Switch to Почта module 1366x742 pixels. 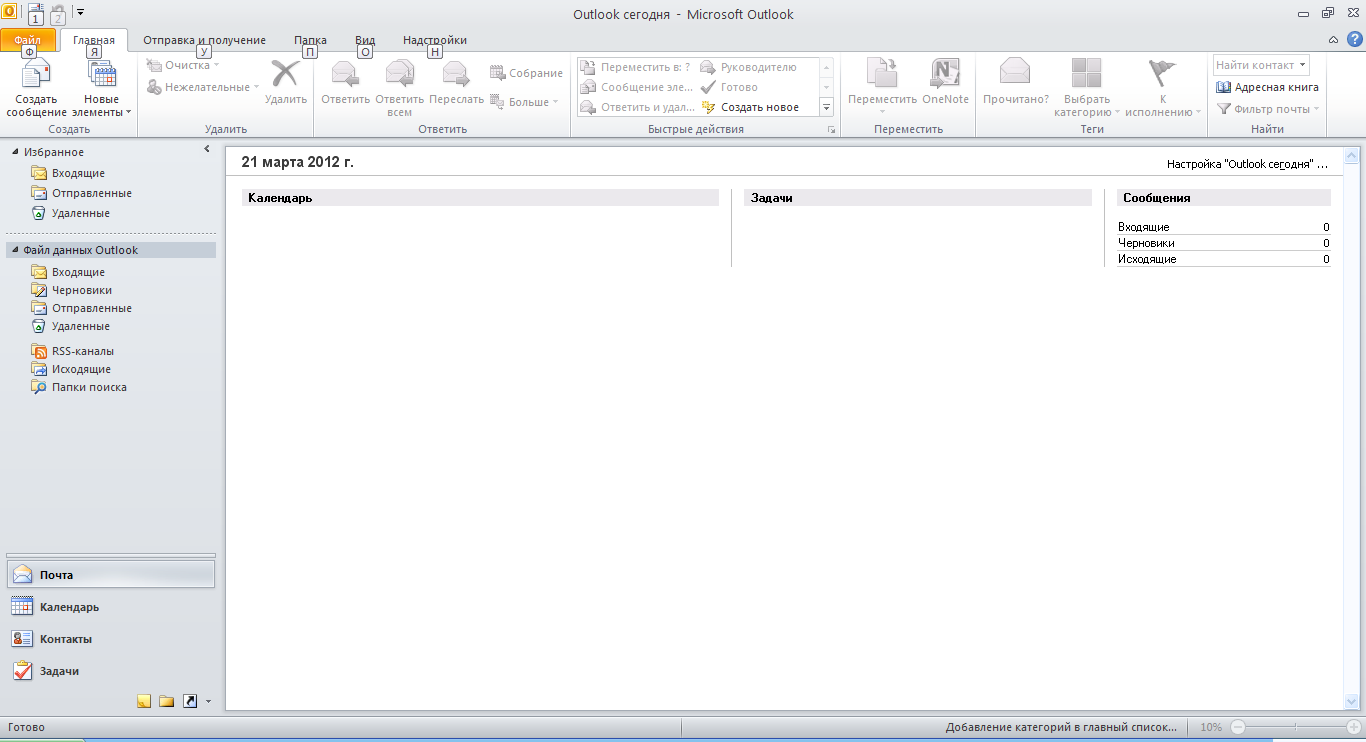(x=110, y=574)
